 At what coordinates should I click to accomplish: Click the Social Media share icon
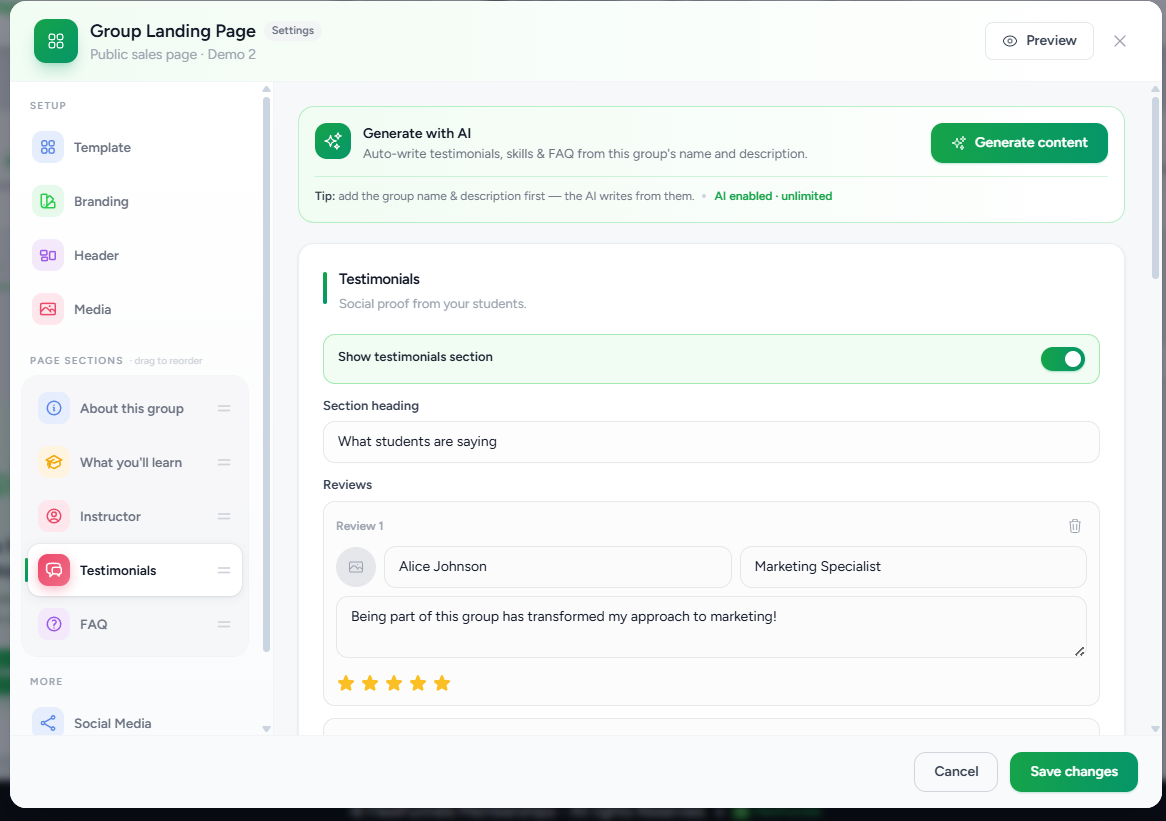coord(48,723)
